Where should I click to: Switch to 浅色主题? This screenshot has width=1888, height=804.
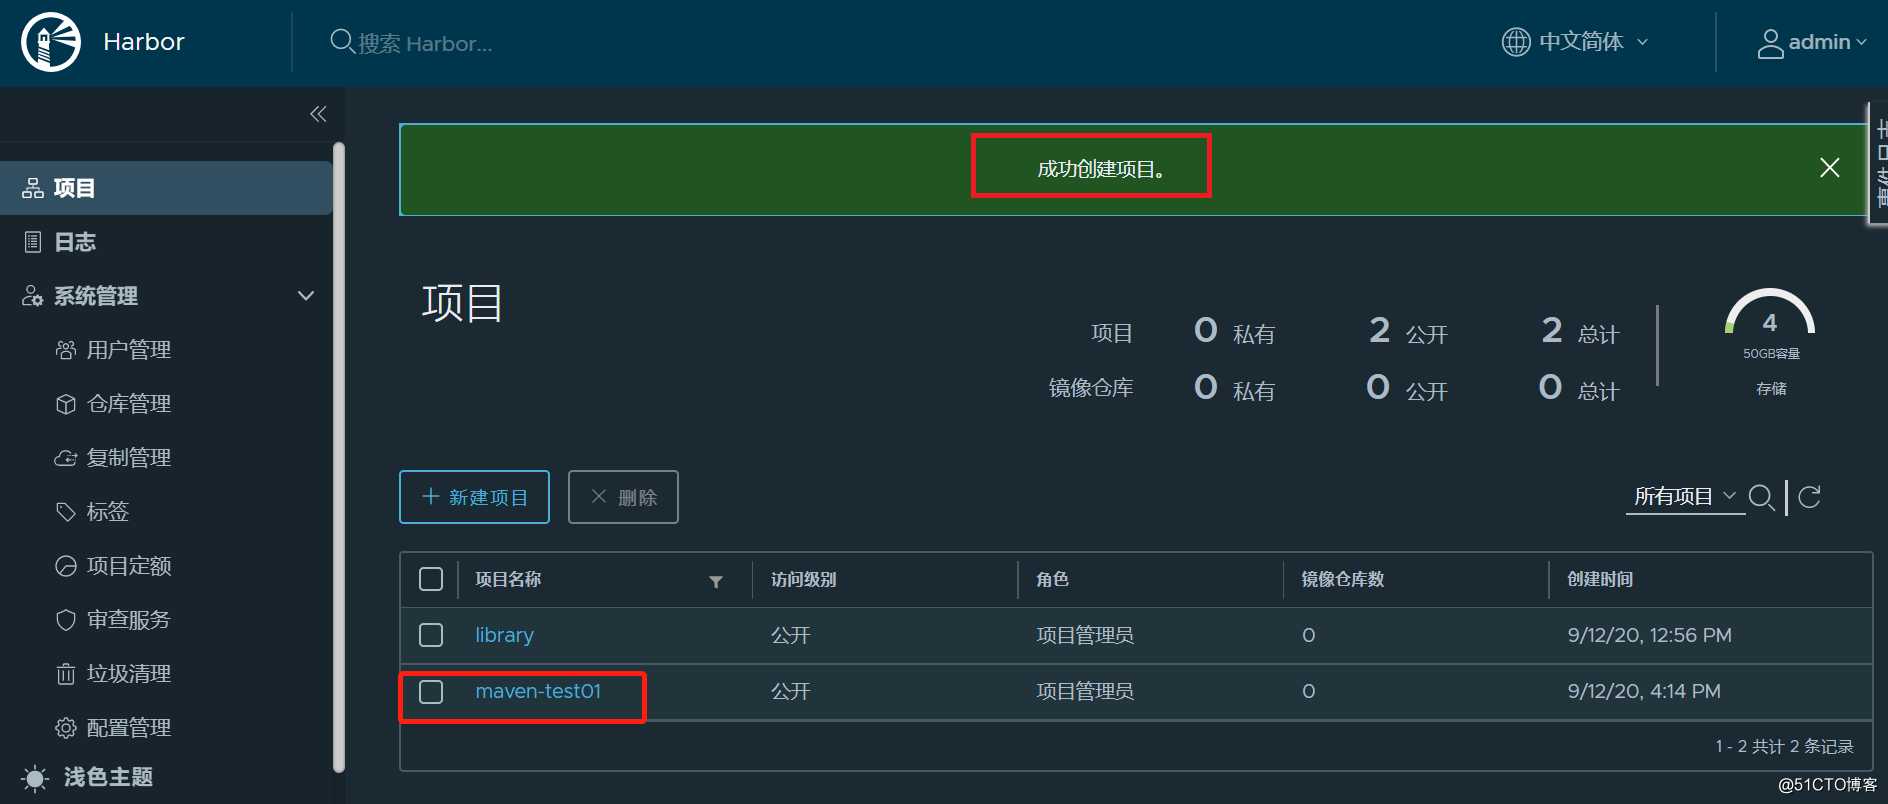point(108,777)
